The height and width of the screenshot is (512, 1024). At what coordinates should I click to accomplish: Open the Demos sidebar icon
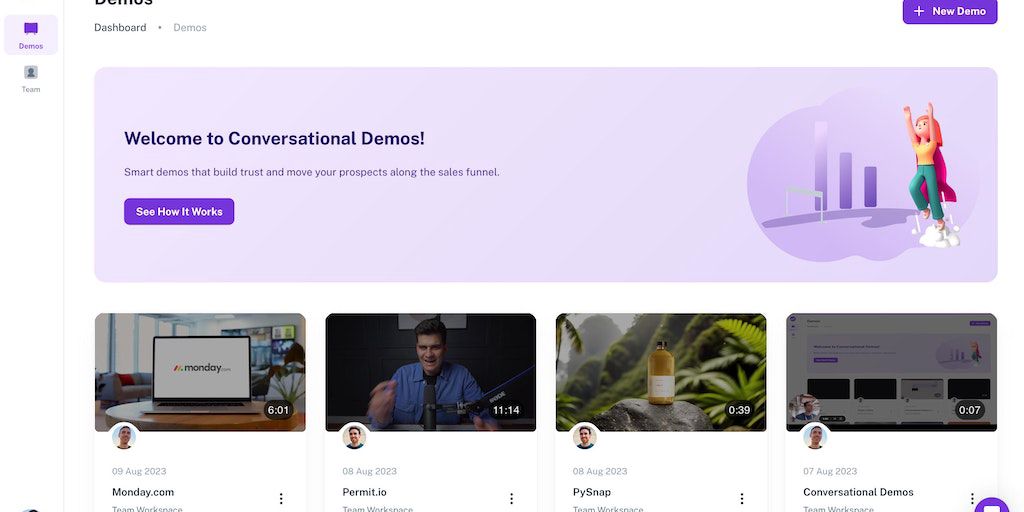tap(31, 35)
